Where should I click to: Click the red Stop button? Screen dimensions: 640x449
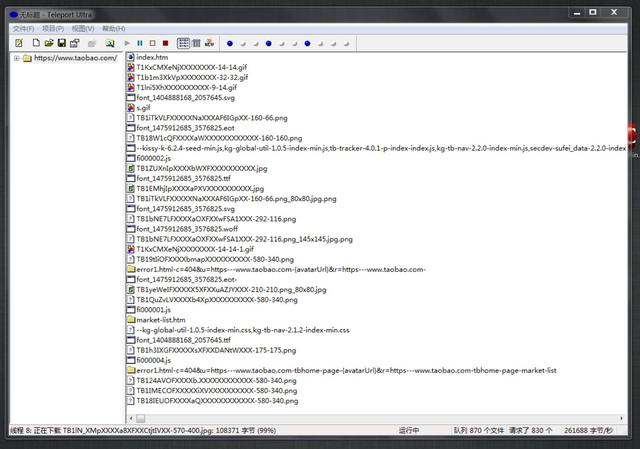pos(153,43)
